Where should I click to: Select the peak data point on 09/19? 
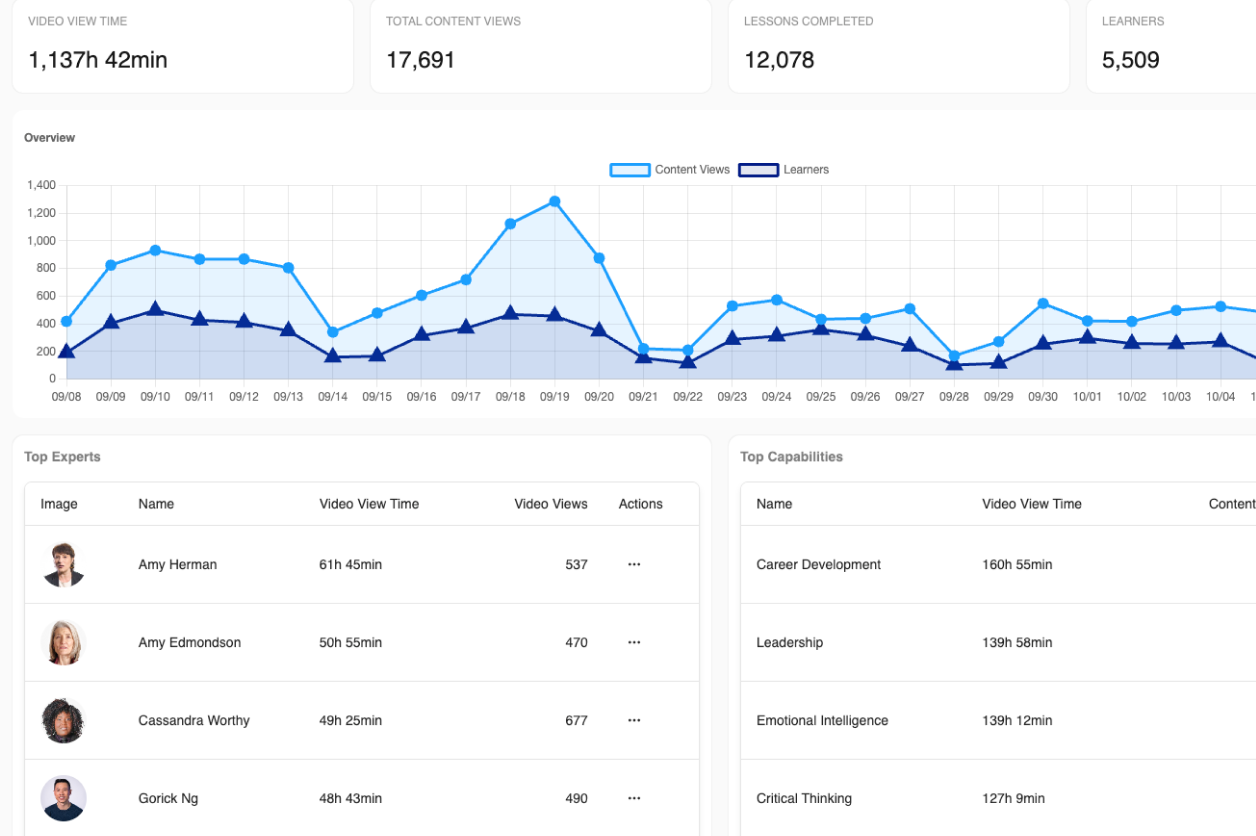click(555, 202)
